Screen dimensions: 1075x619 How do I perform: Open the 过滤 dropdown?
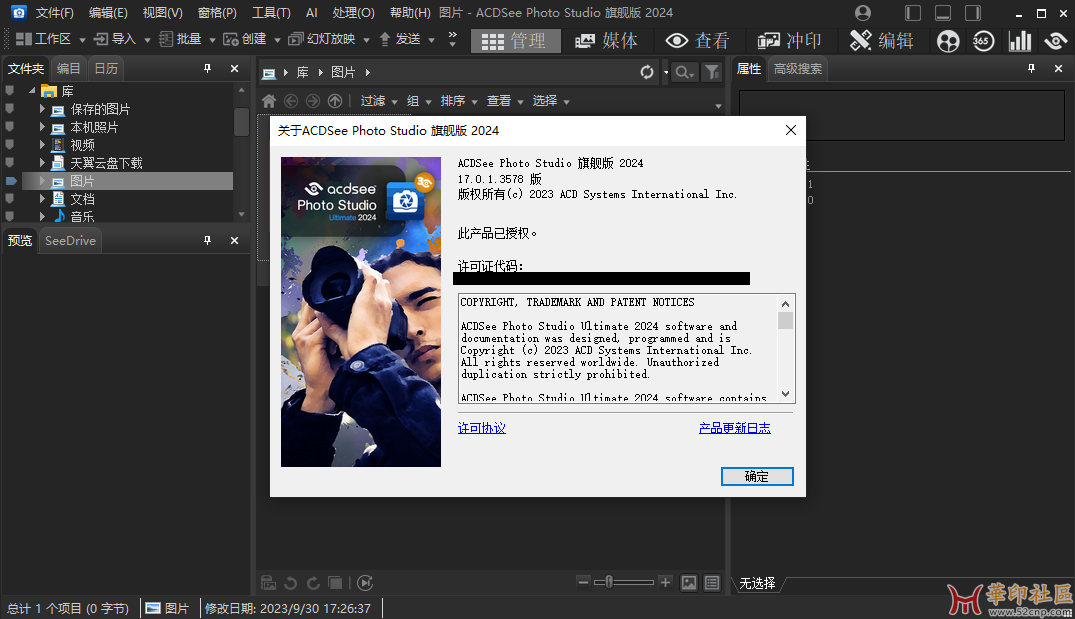379,101
